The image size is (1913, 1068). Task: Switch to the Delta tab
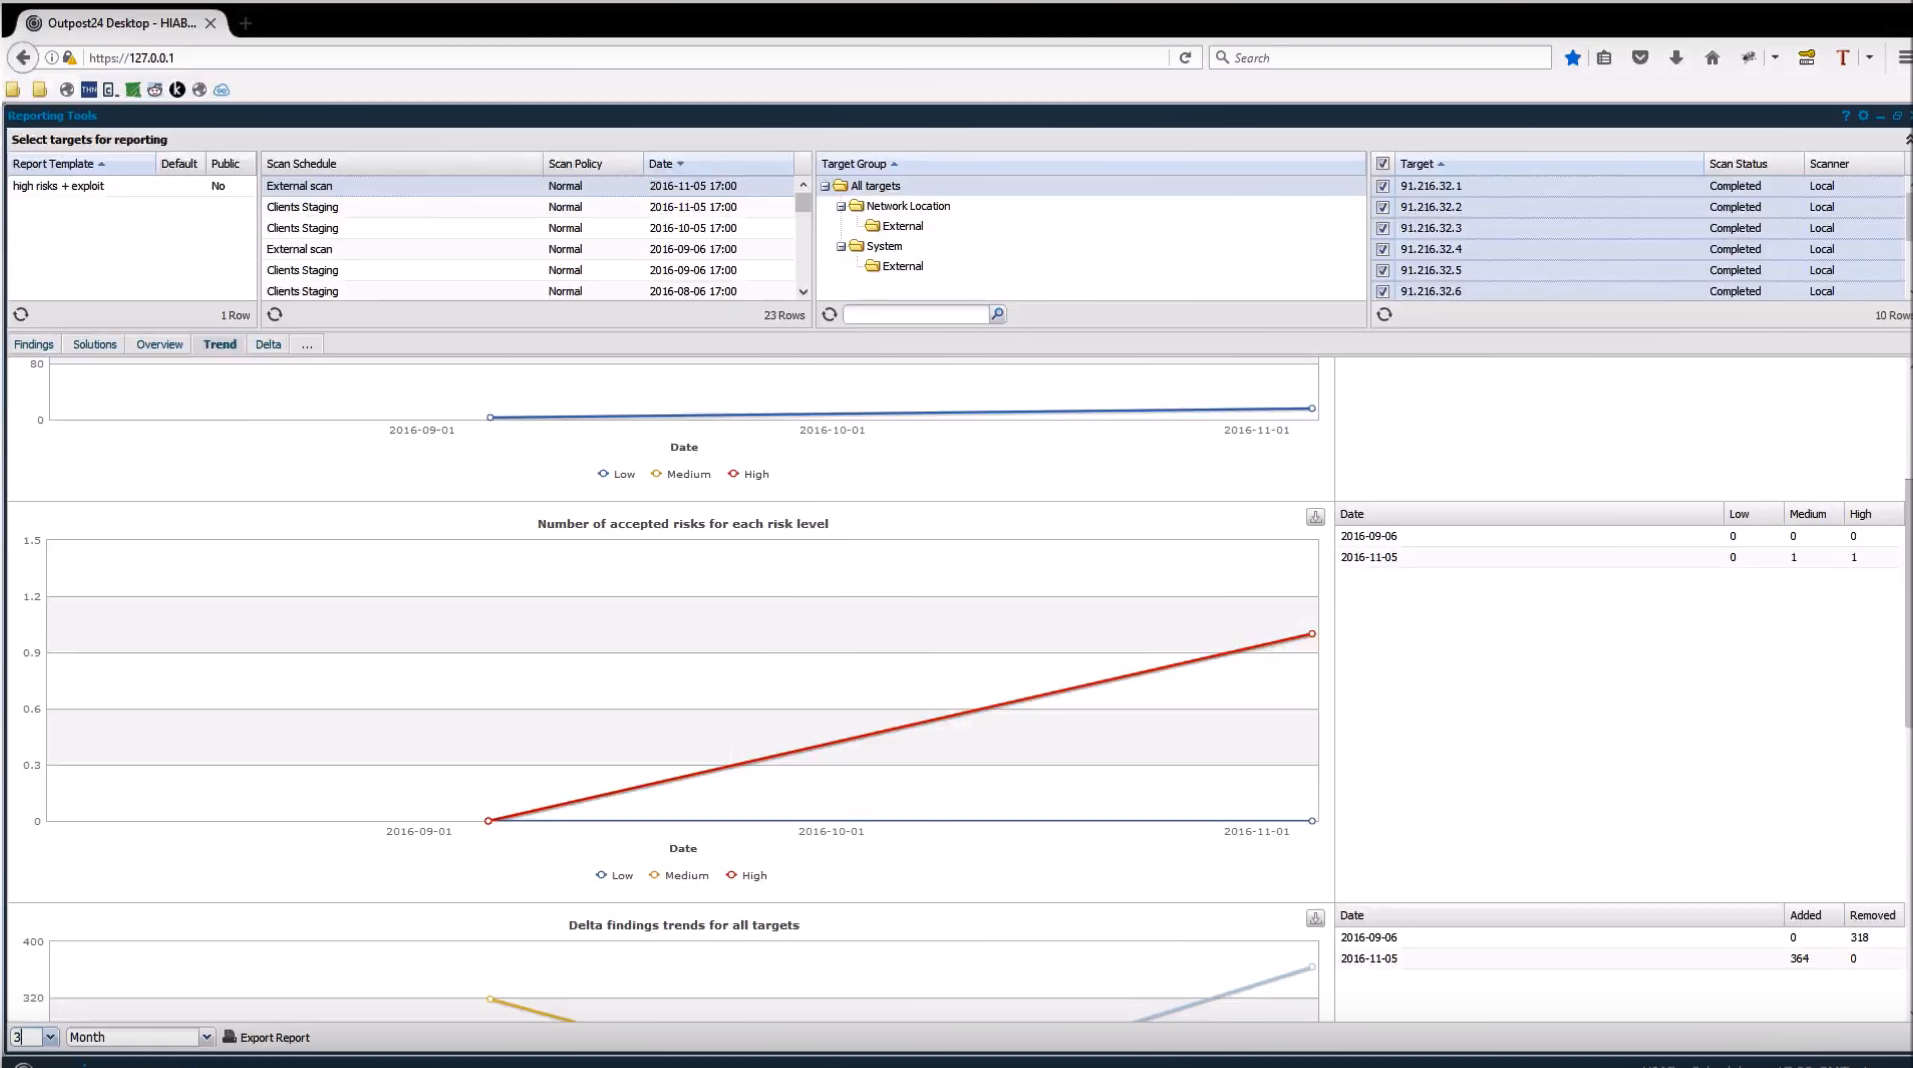pos(268,344)
